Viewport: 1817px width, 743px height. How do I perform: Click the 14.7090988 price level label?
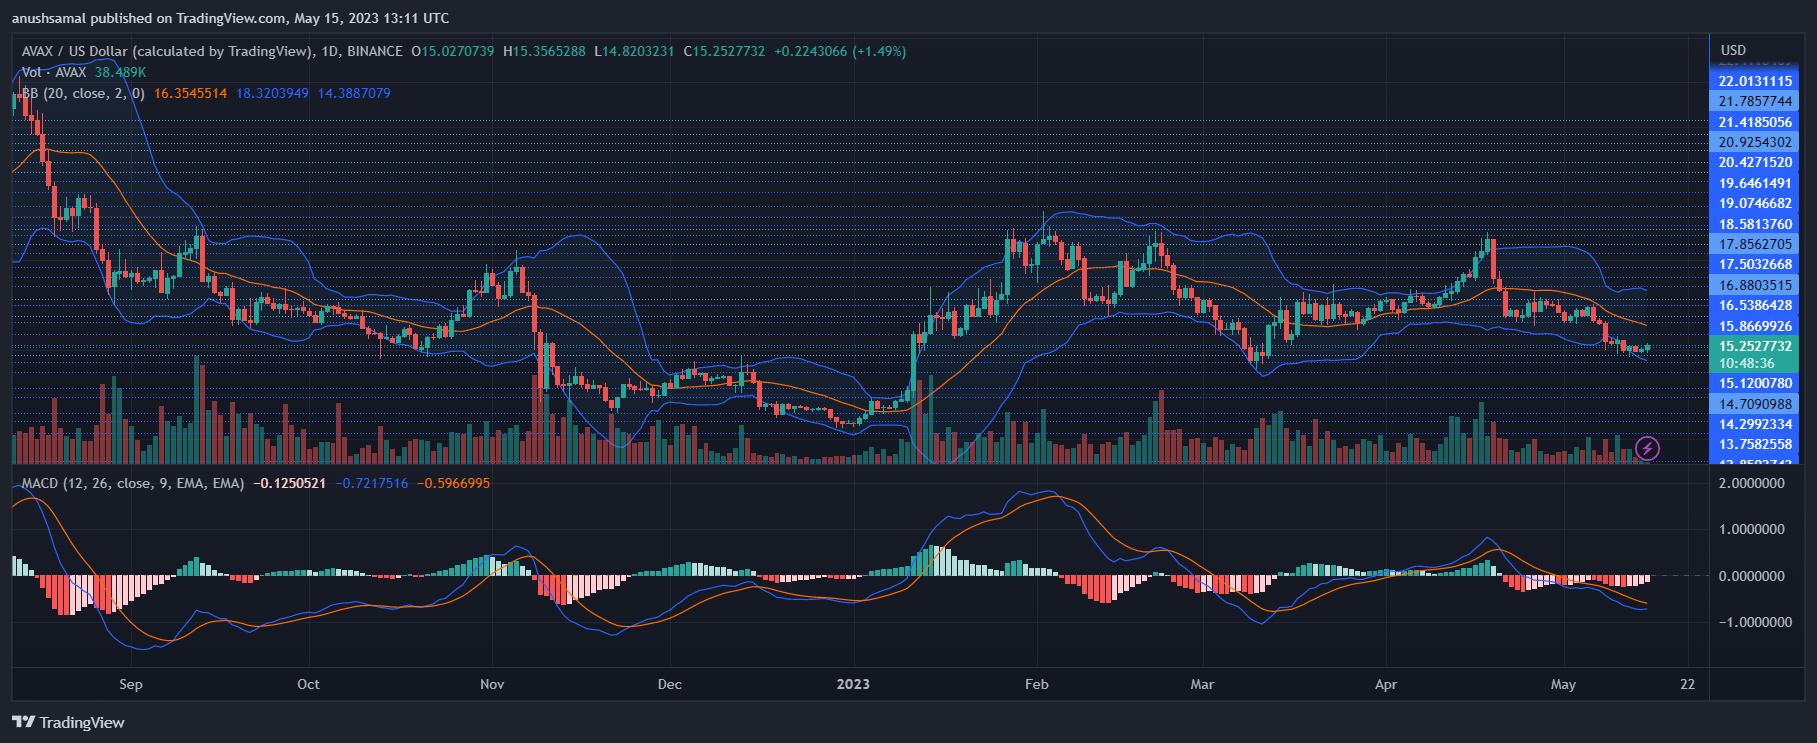(1755, 404)
